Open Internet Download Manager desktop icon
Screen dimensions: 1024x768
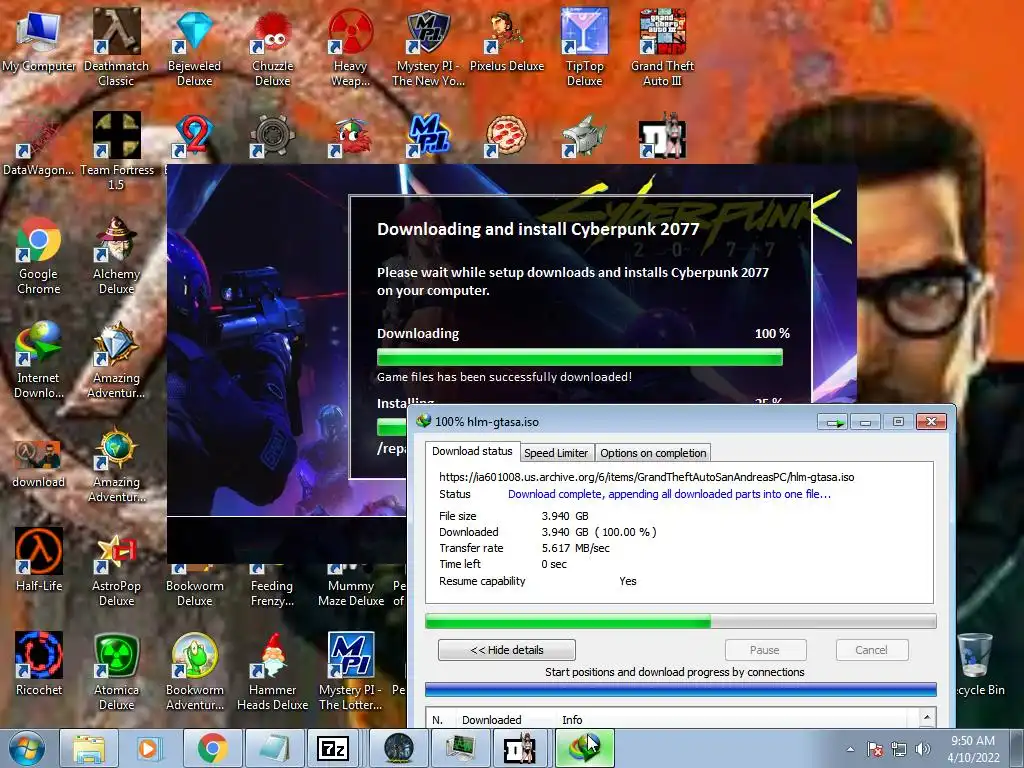point(39,360)
